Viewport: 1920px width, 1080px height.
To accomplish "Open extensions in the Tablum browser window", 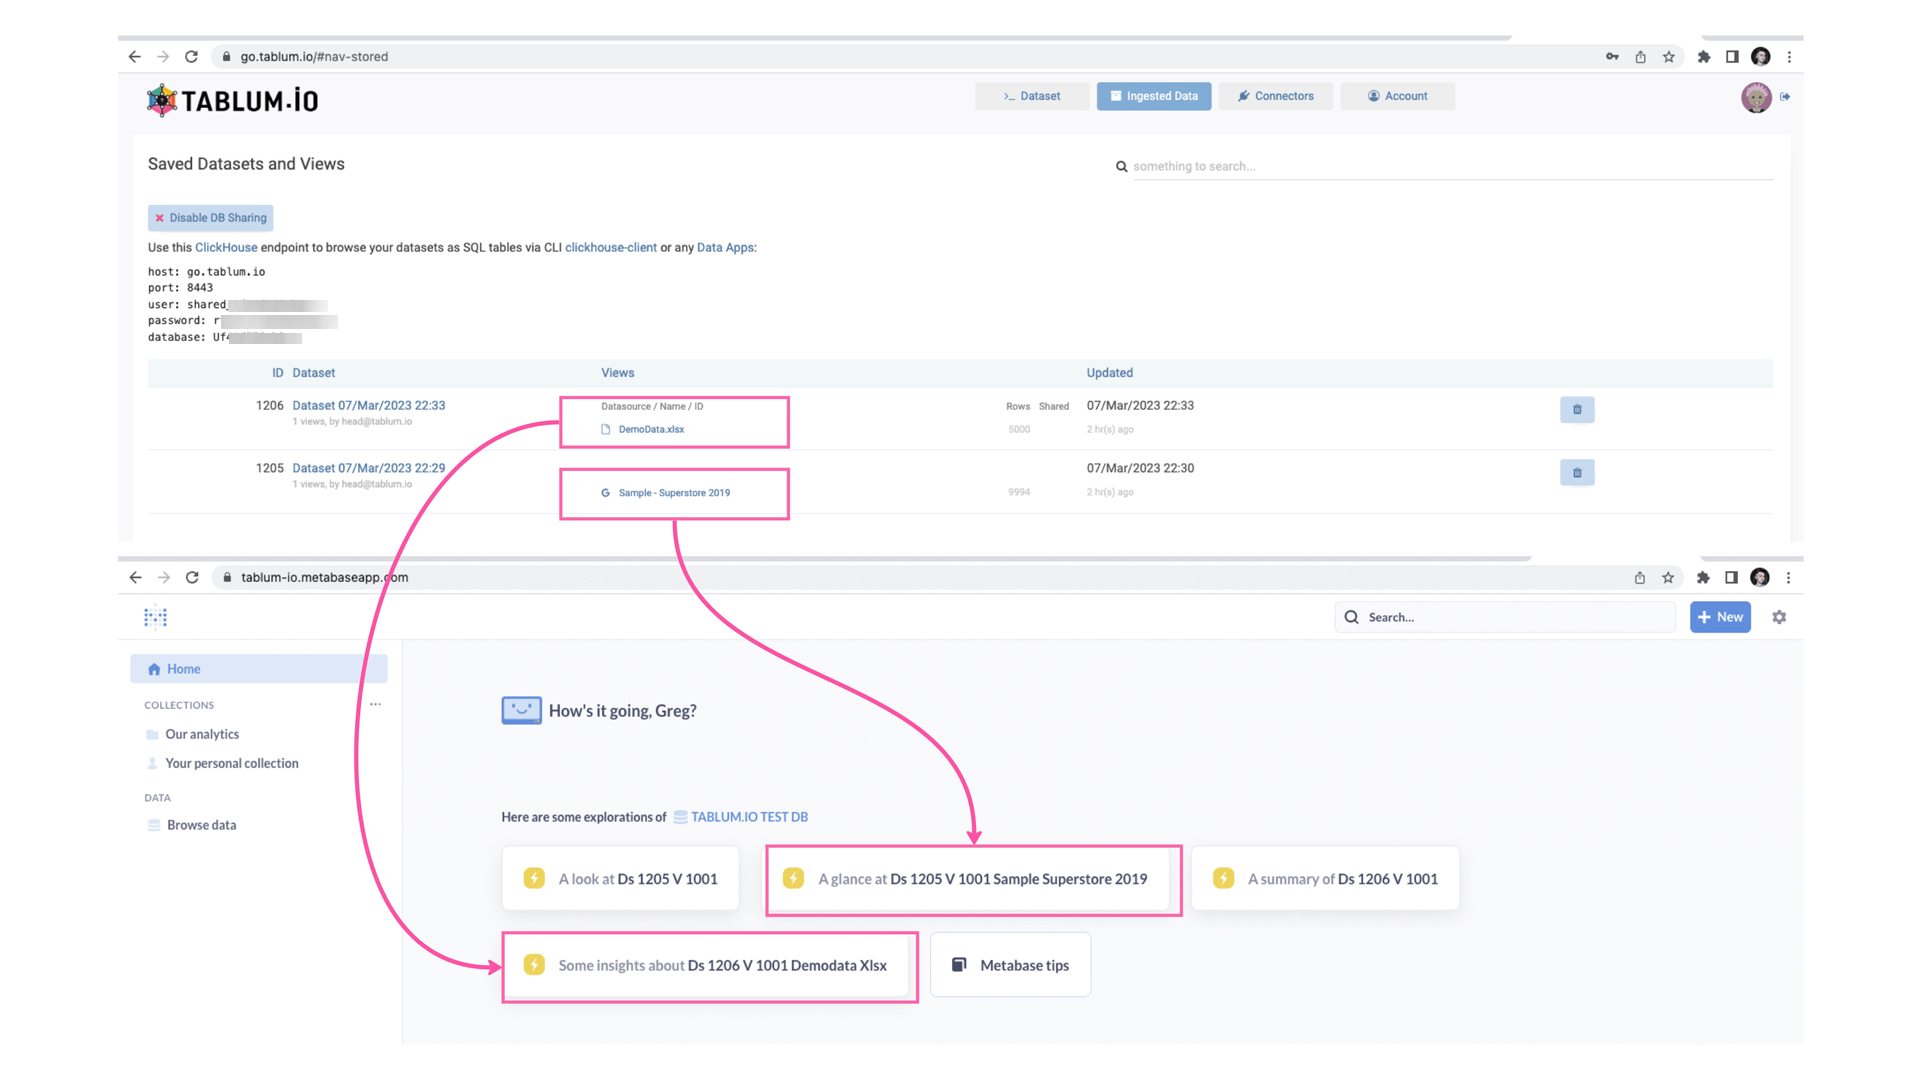I will coord(1704,57).
